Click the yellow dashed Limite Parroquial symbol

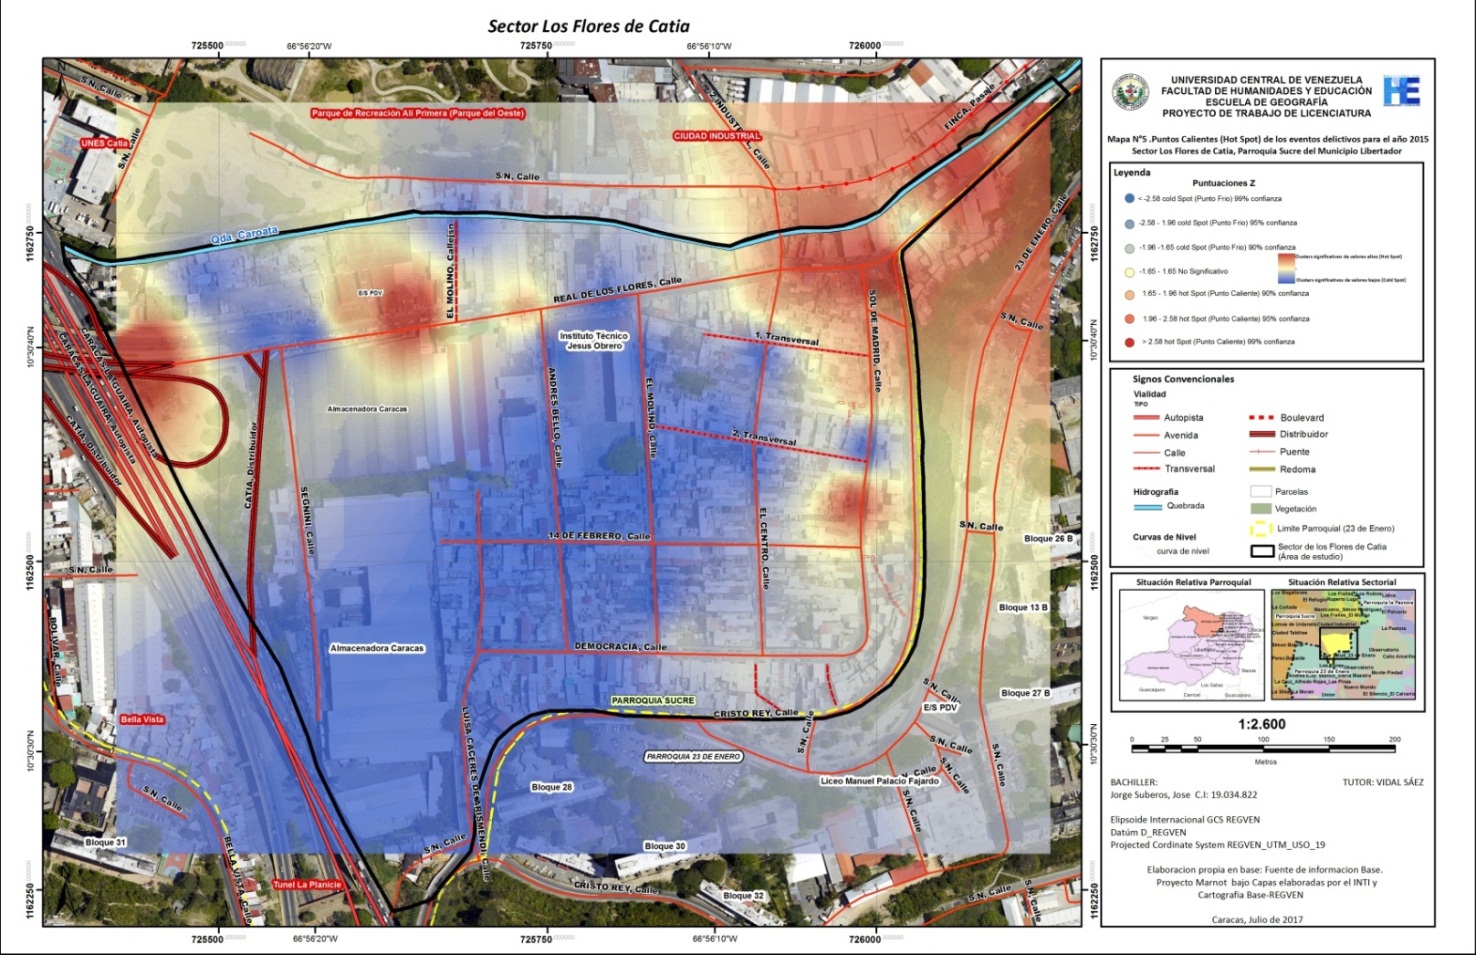pyautogui.click(x=1262, y=529)
